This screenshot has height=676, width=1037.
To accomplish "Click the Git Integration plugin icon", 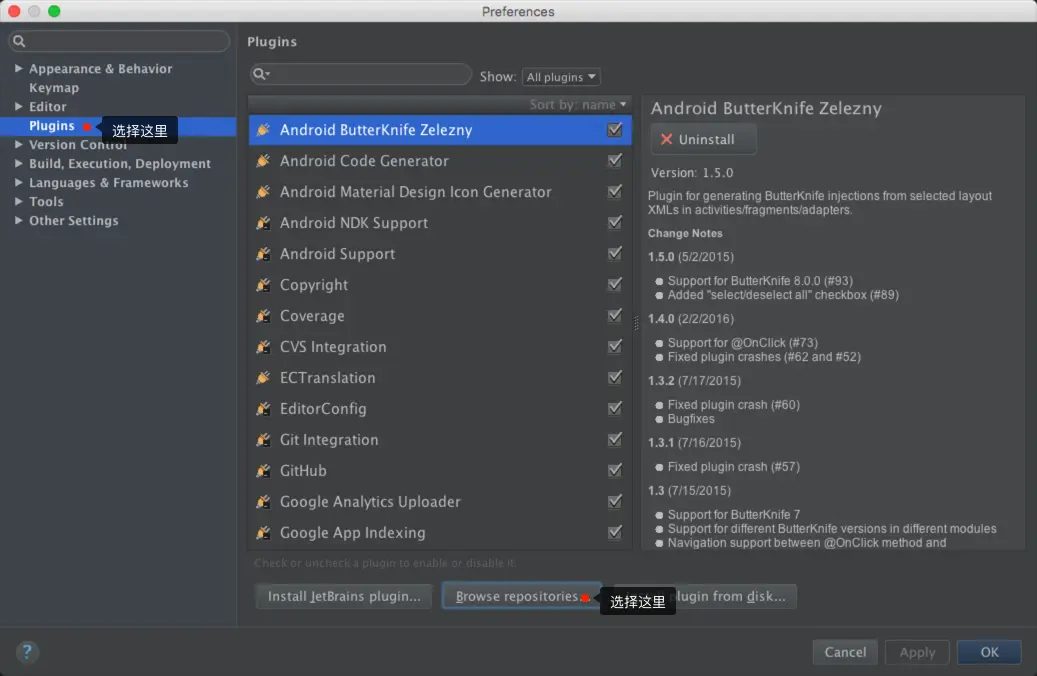I will tap(263, 440).
